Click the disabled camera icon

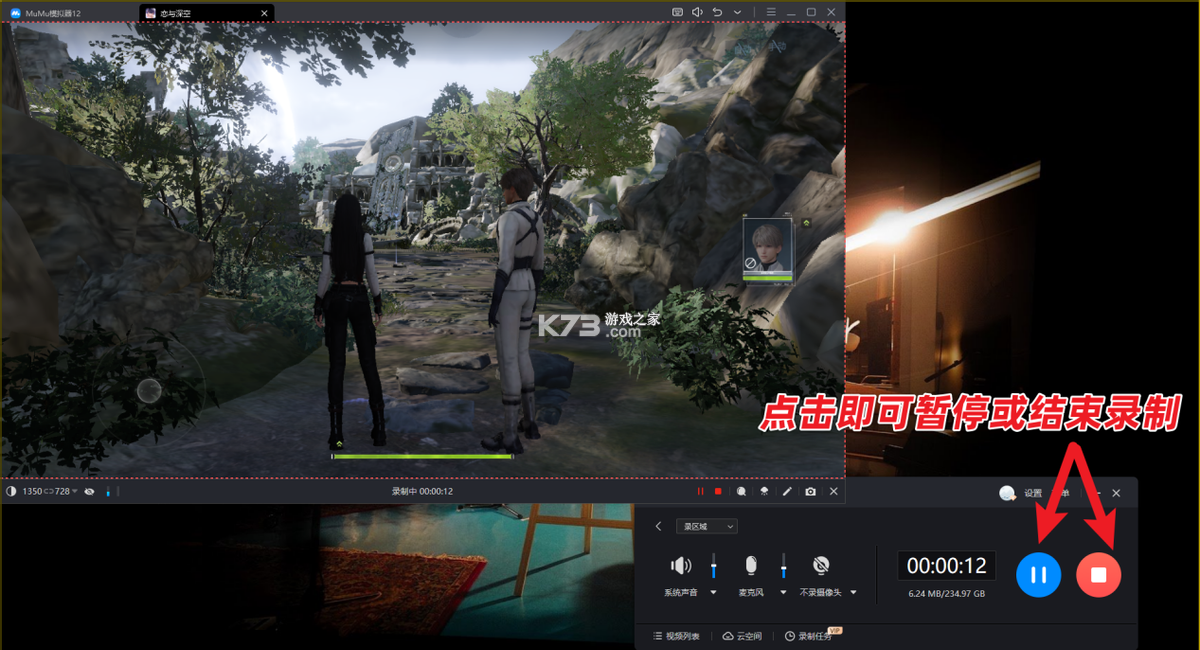point(821,566)
